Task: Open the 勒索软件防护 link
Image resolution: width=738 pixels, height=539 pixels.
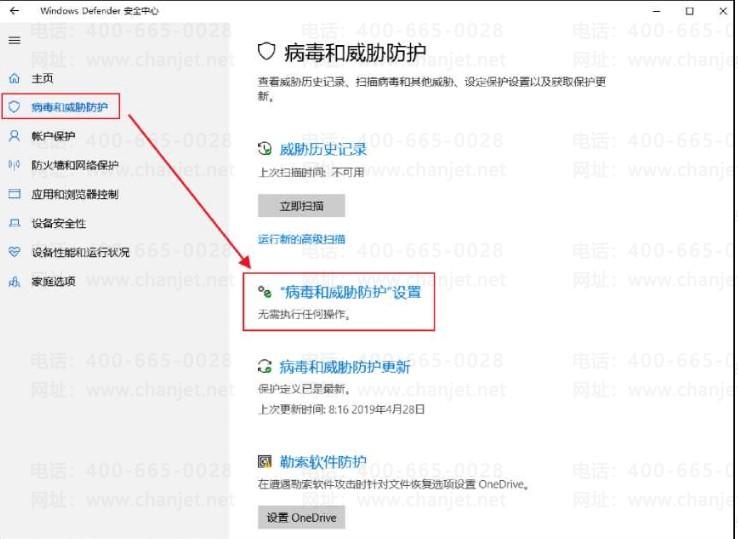Action: pos(323,462)
